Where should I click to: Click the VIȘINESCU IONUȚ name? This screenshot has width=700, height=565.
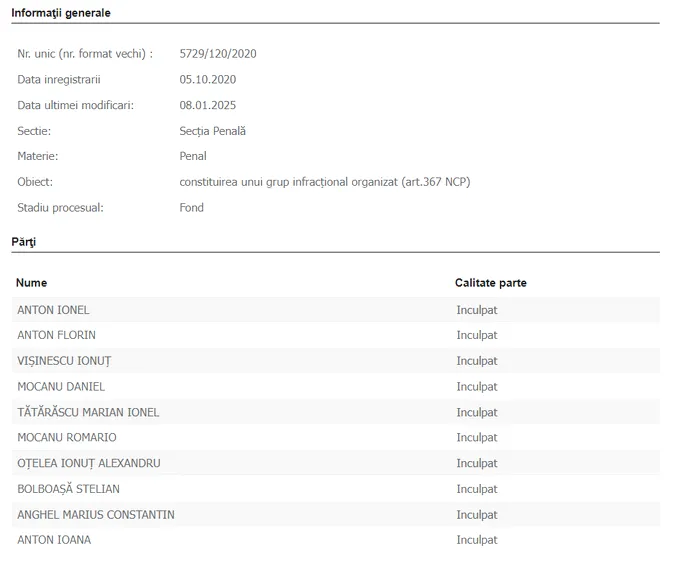tap(64, 361)
